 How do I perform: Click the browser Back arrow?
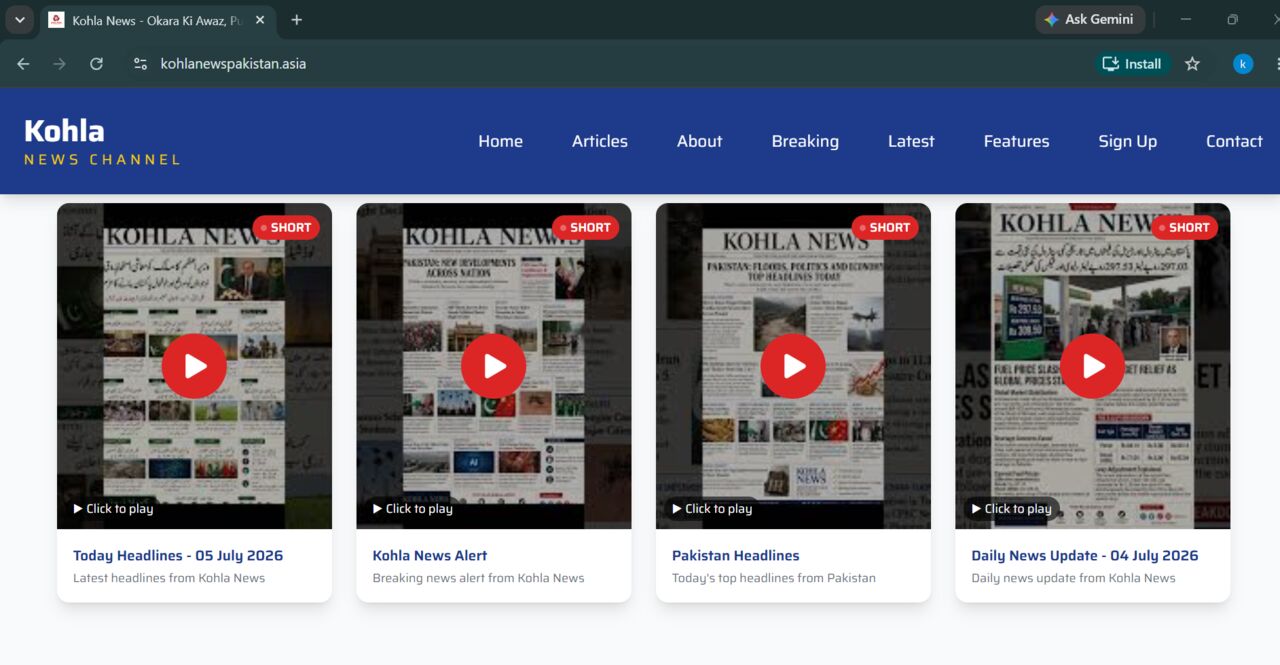[x=23, y=64]
